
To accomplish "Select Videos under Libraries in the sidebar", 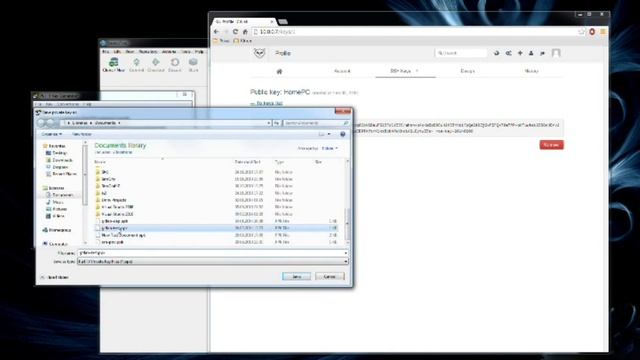I will pyautogui.click(x=56, y=216).
